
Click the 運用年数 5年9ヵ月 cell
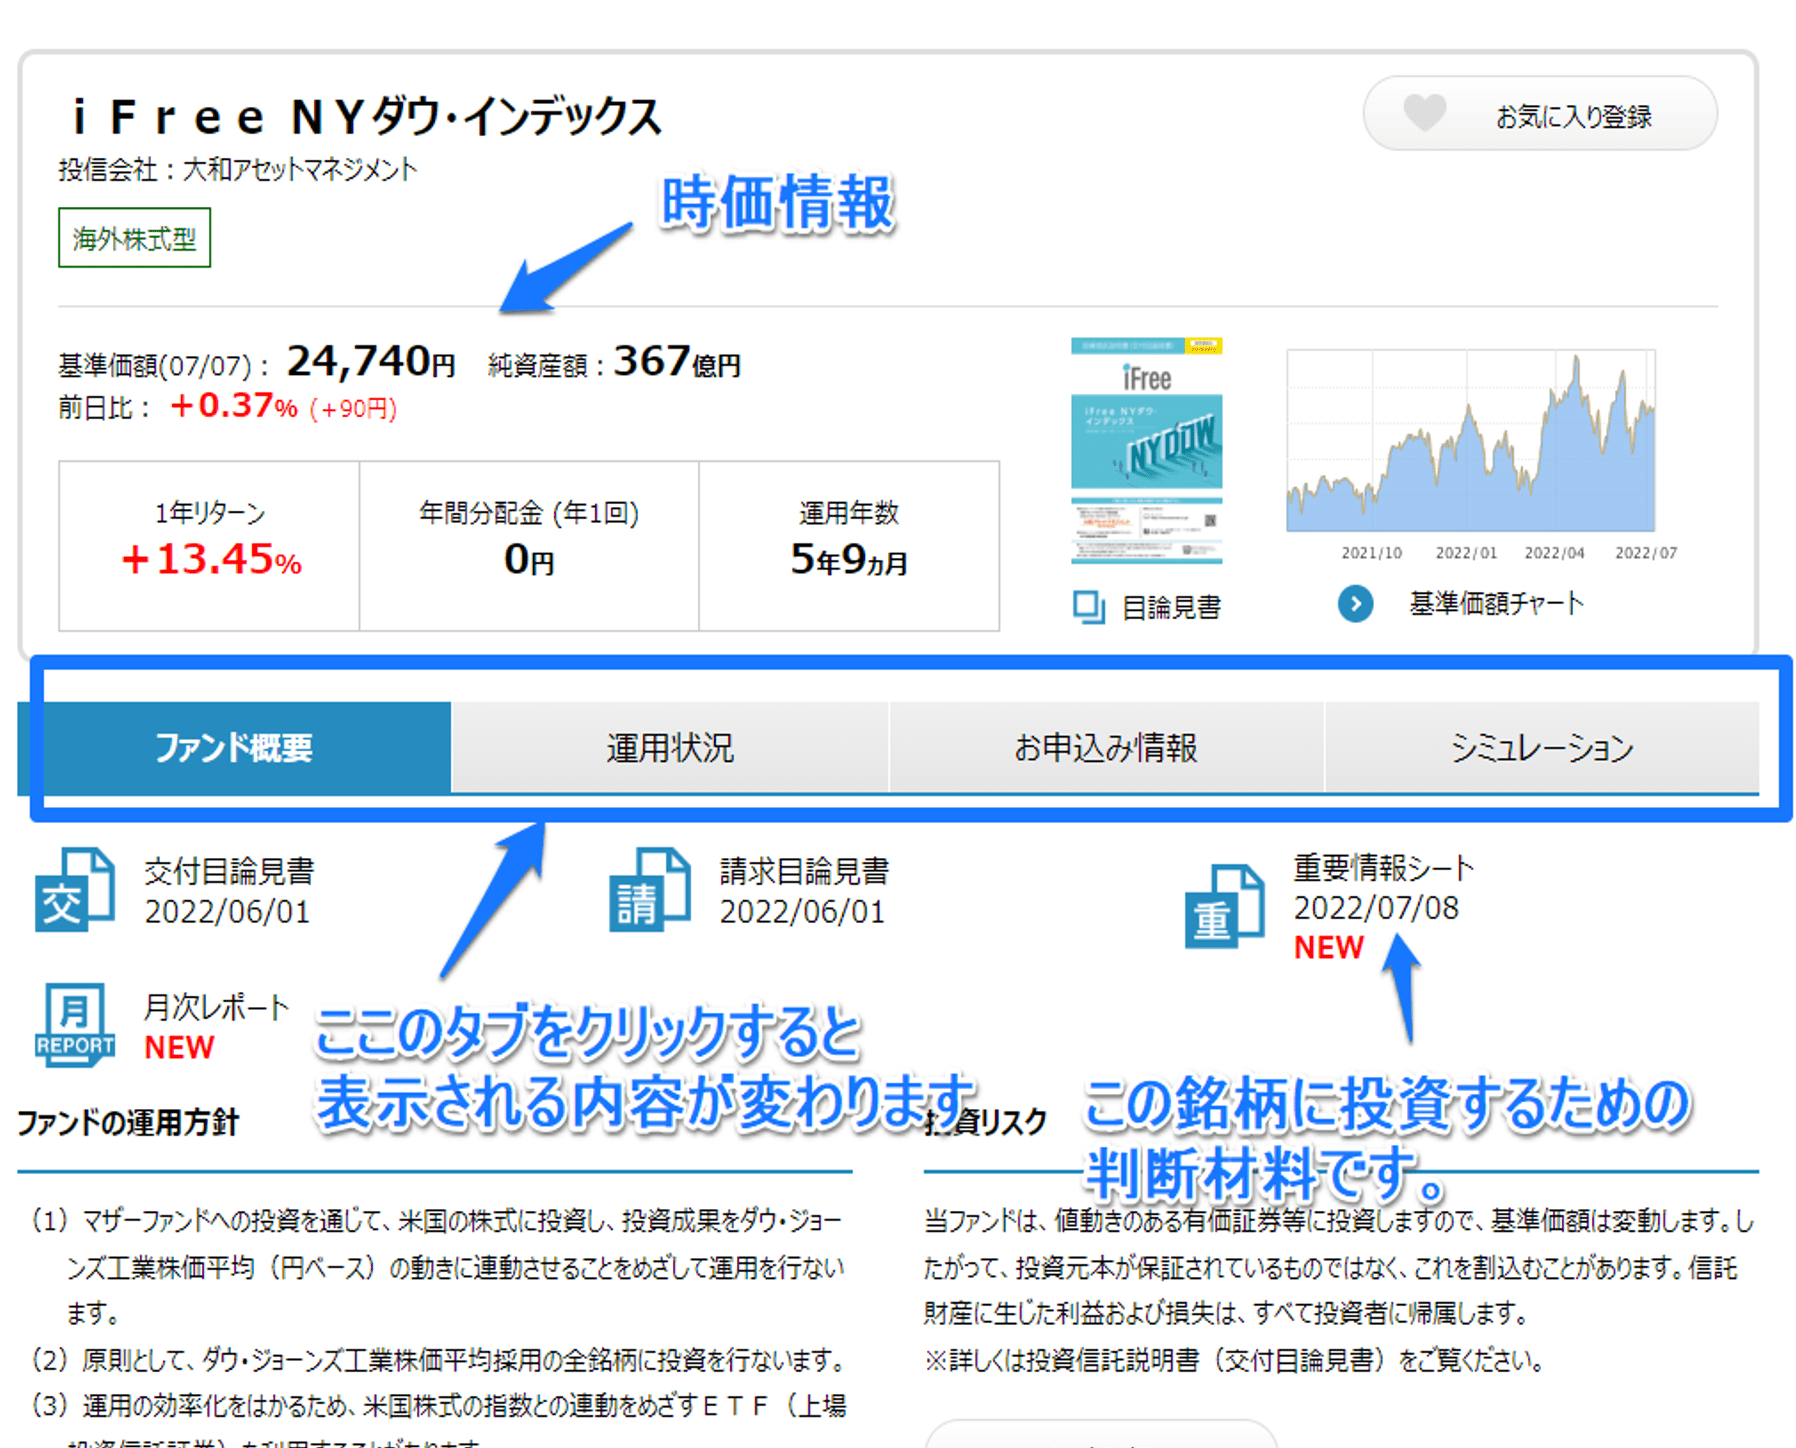[849, 546]
